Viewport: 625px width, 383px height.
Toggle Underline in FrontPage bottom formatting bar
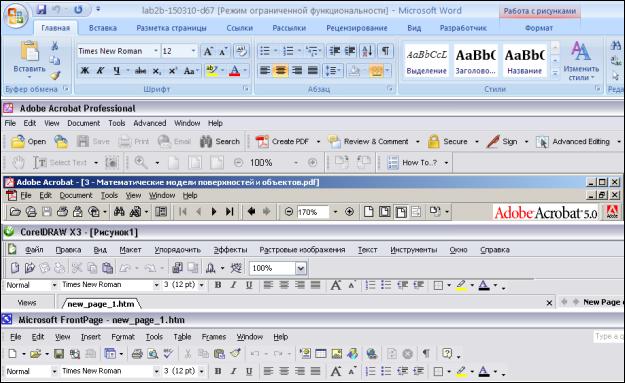(249, 371)
